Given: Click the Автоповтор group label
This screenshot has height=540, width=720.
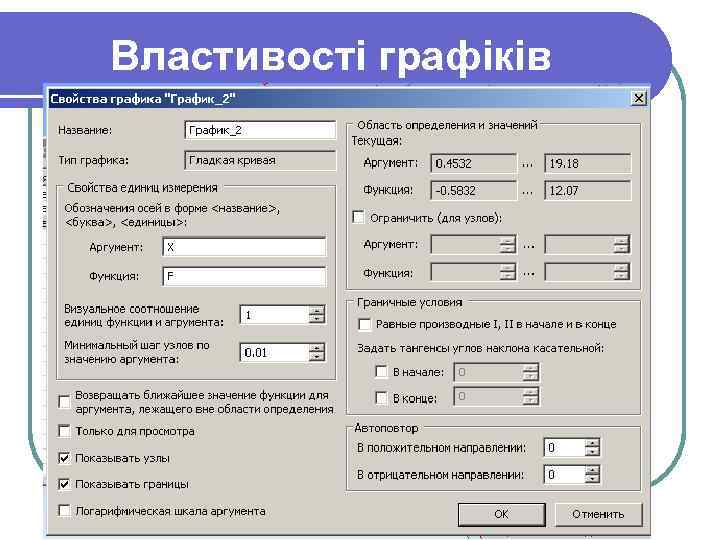Looking at the screenshot, I should 386,428.
